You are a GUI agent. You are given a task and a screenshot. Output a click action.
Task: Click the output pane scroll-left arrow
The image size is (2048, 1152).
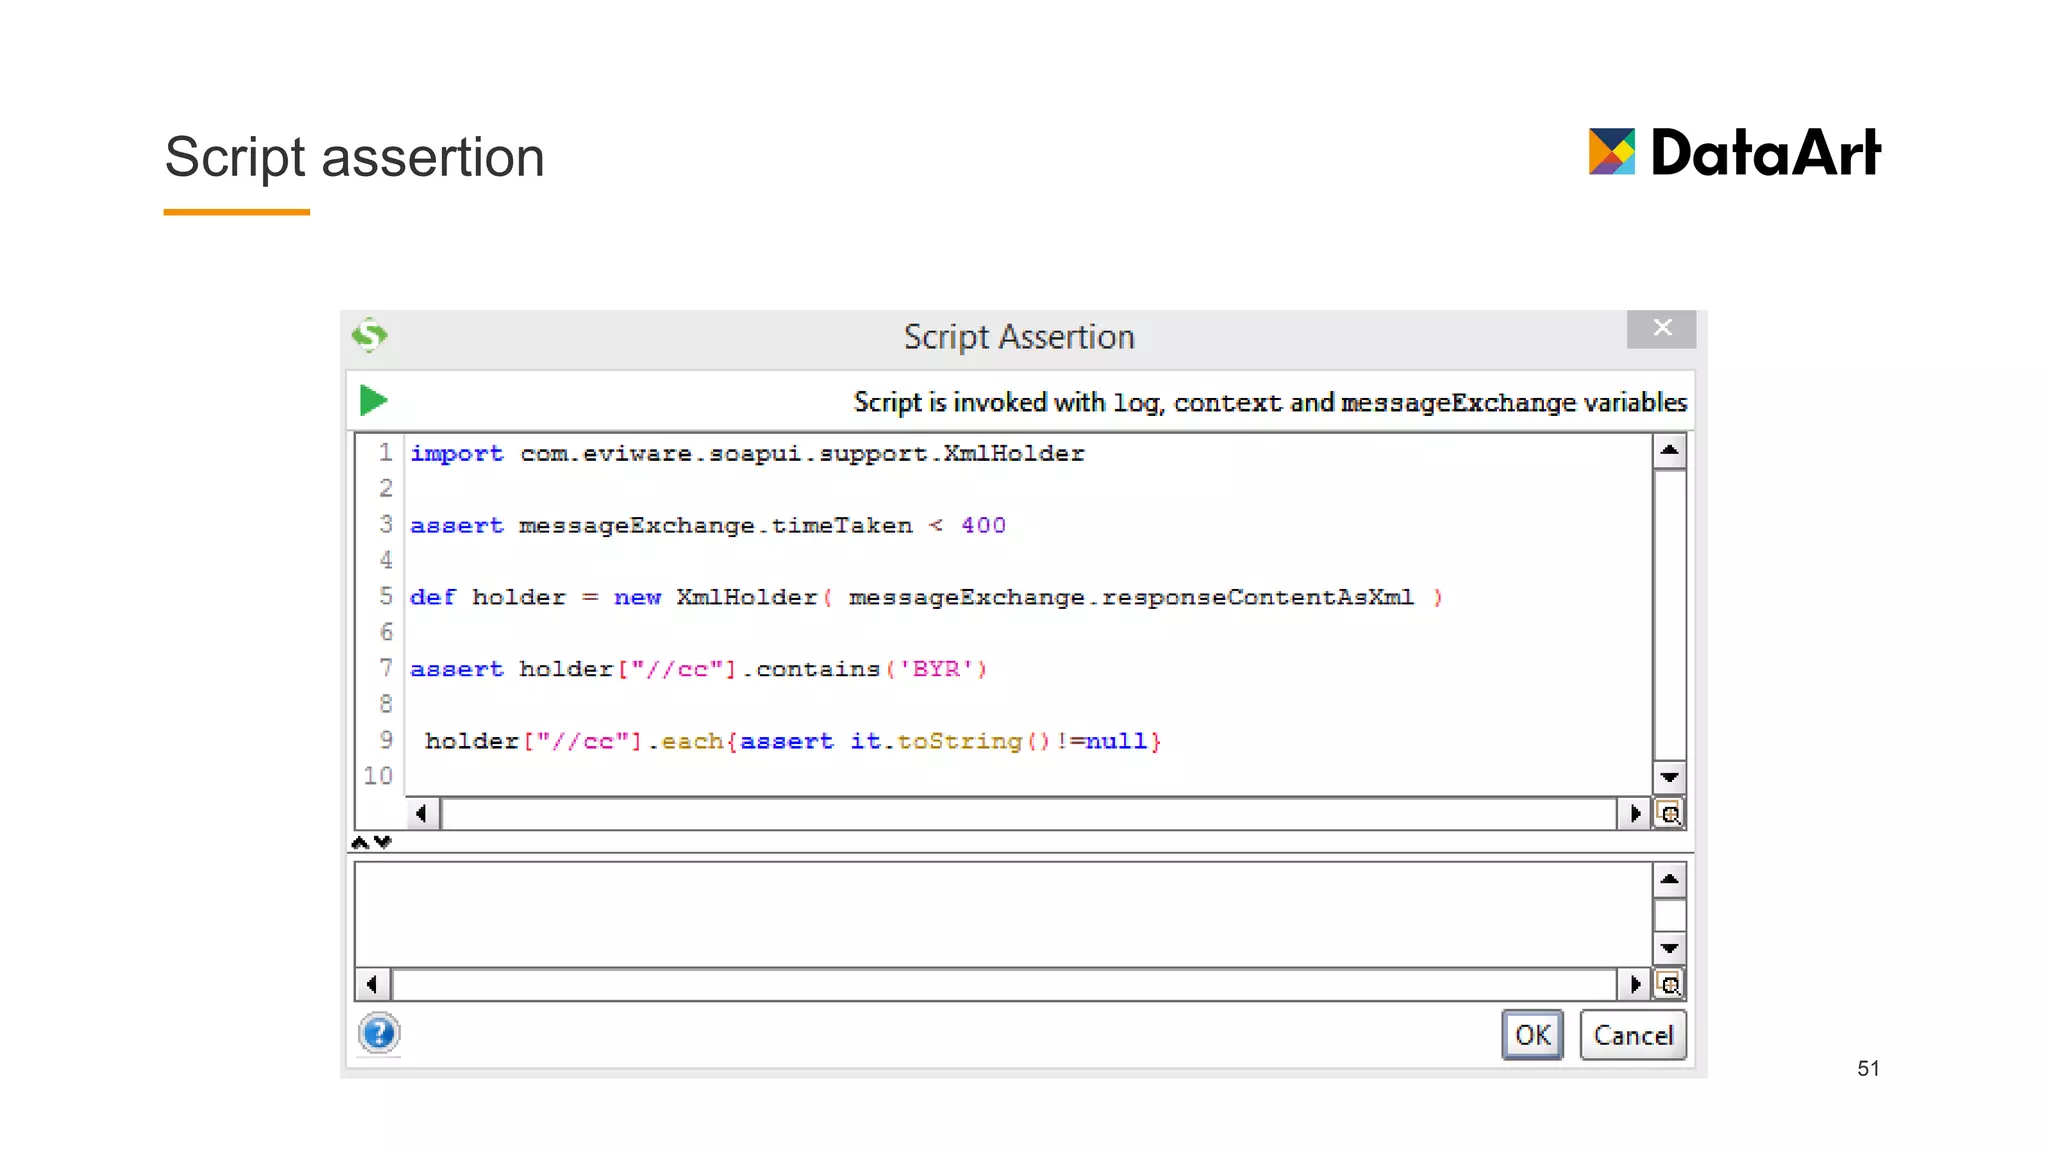click(372, 984)
